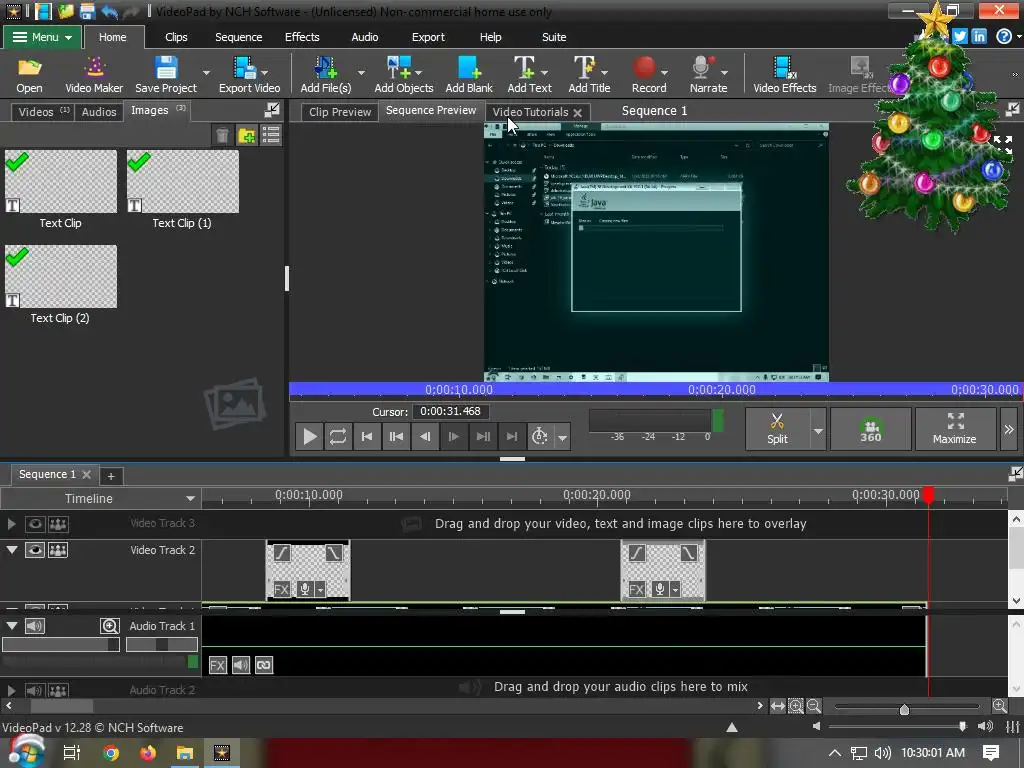The image size is (1024, 768).
Task: Click the playback speed clock icon
Action: tap(540, 436)
